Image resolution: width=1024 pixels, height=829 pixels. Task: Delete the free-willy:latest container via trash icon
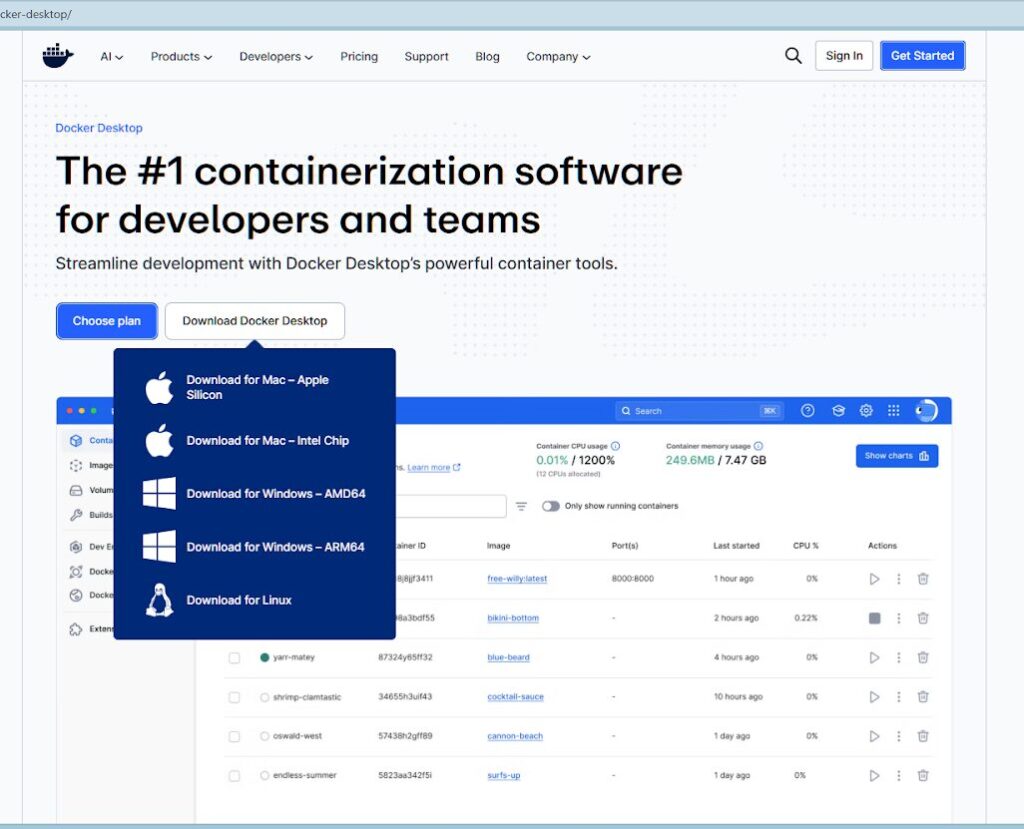coord(923,579)
